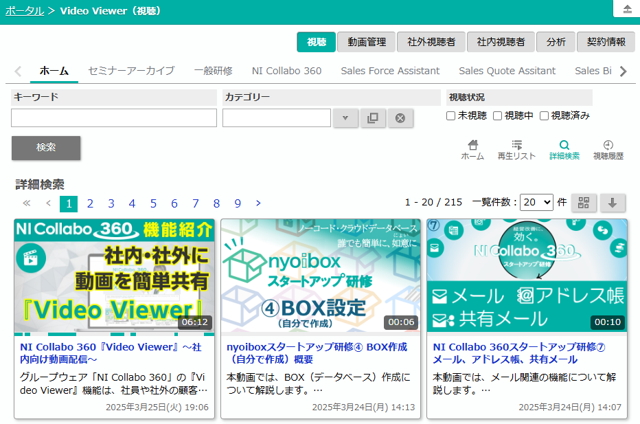640x424 pixels.
Task: Open the メール アドレス帳 共有メール thumbnail
Action: pos(527,276)
